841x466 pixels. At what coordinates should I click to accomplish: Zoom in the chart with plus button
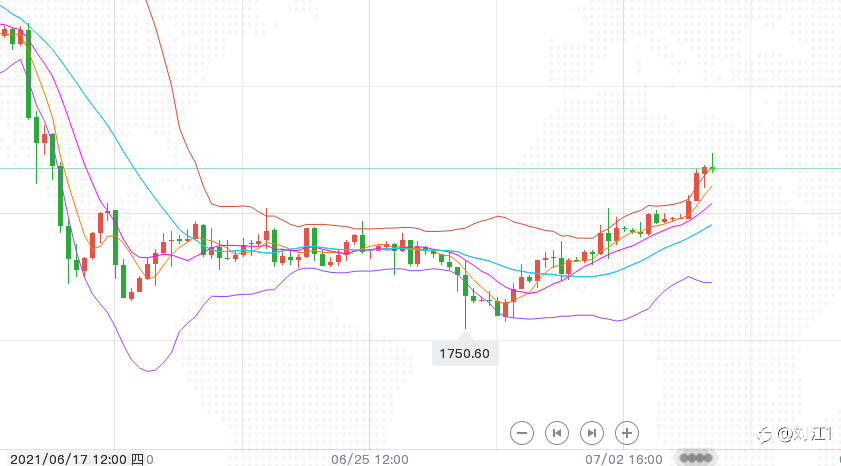(626, 433)
